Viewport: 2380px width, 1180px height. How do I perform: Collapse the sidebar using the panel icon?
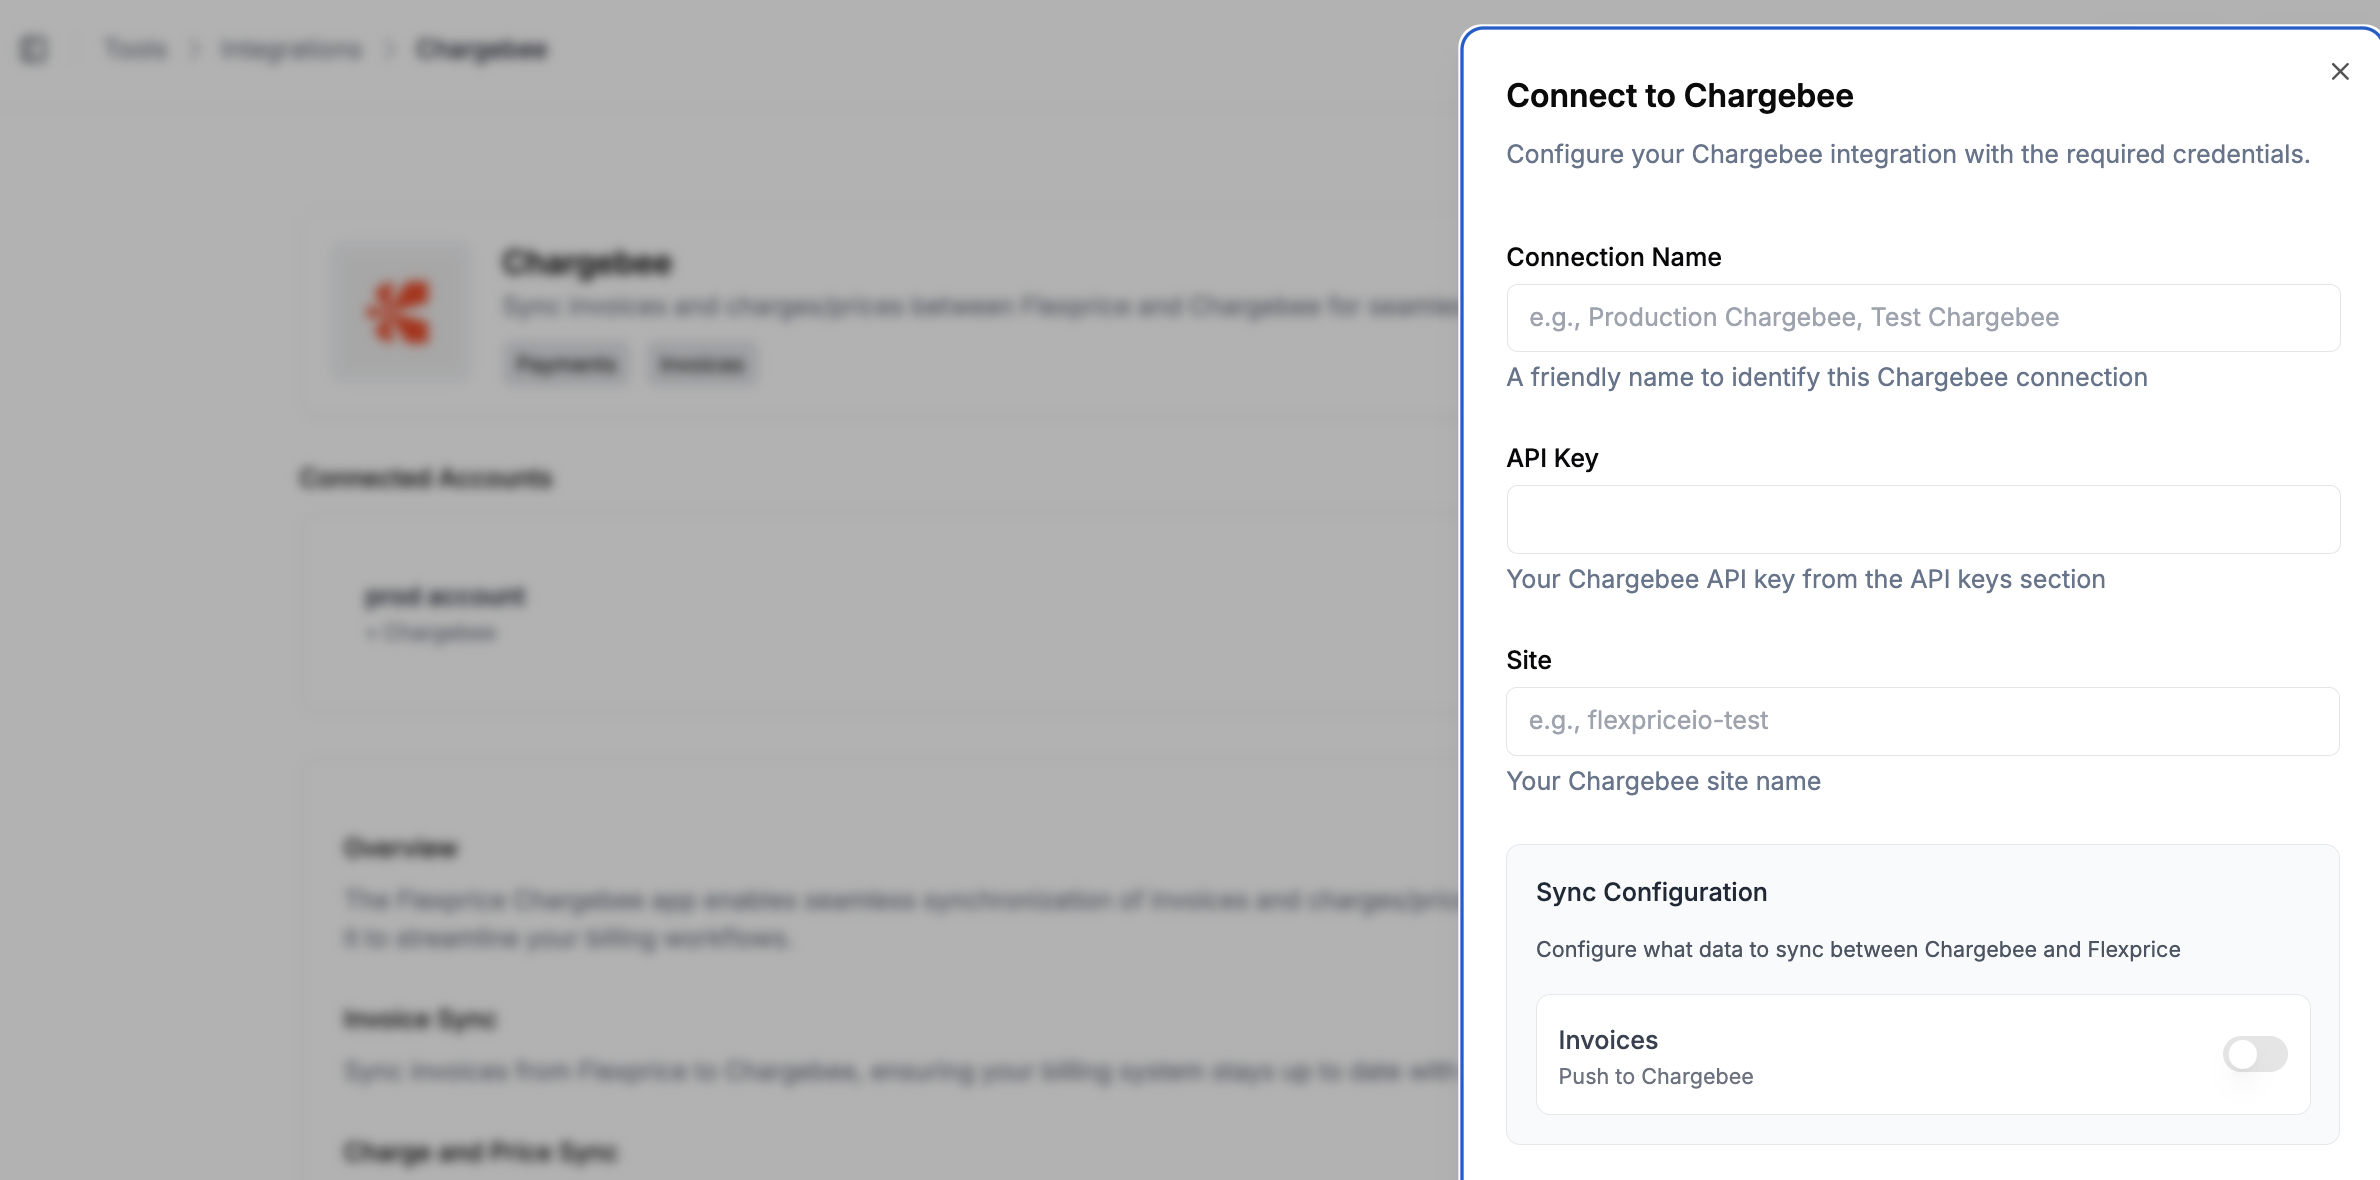(33, 48)
